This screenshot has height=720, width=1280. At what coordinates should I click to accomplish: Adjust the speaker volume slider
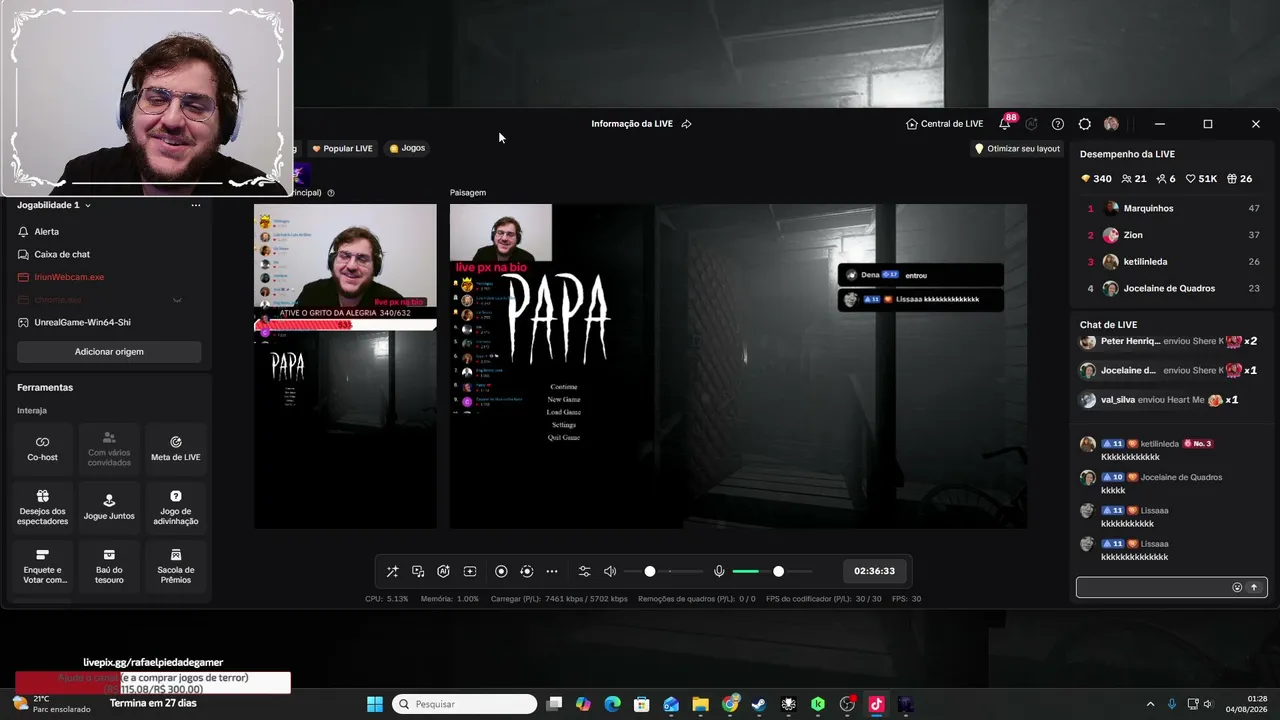[x=664, y=571]
